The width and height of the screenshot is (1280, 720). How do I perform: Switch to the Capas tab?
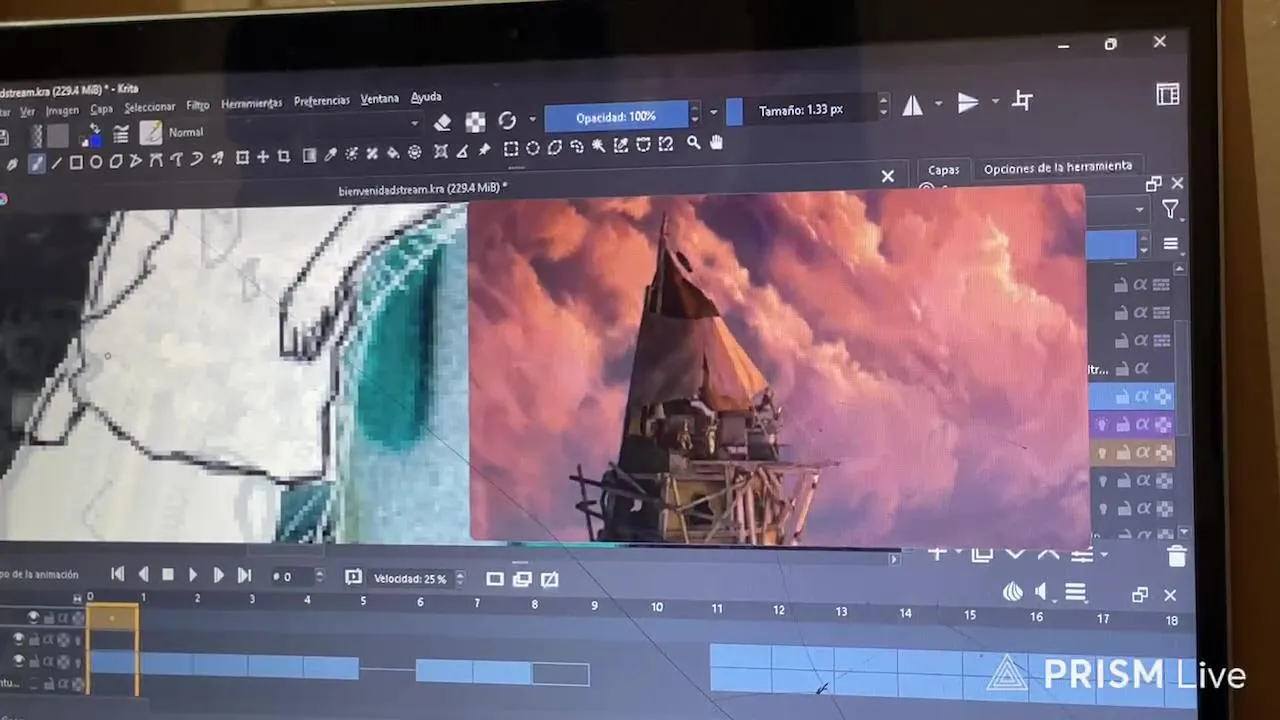[x=943, y=170]
